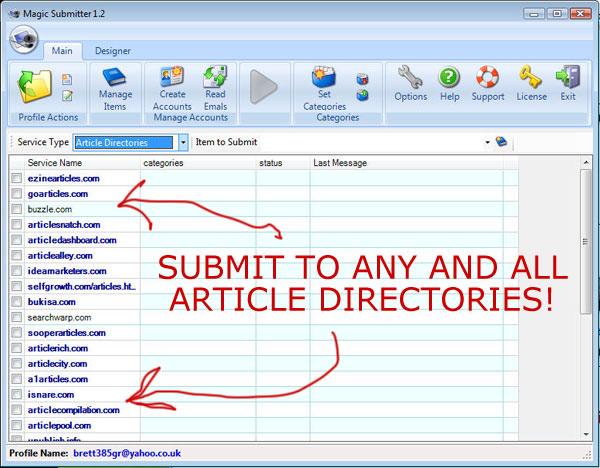Check the isnare.com checkbox
This screenshot has width=600, height=468.
coord(16,395)
